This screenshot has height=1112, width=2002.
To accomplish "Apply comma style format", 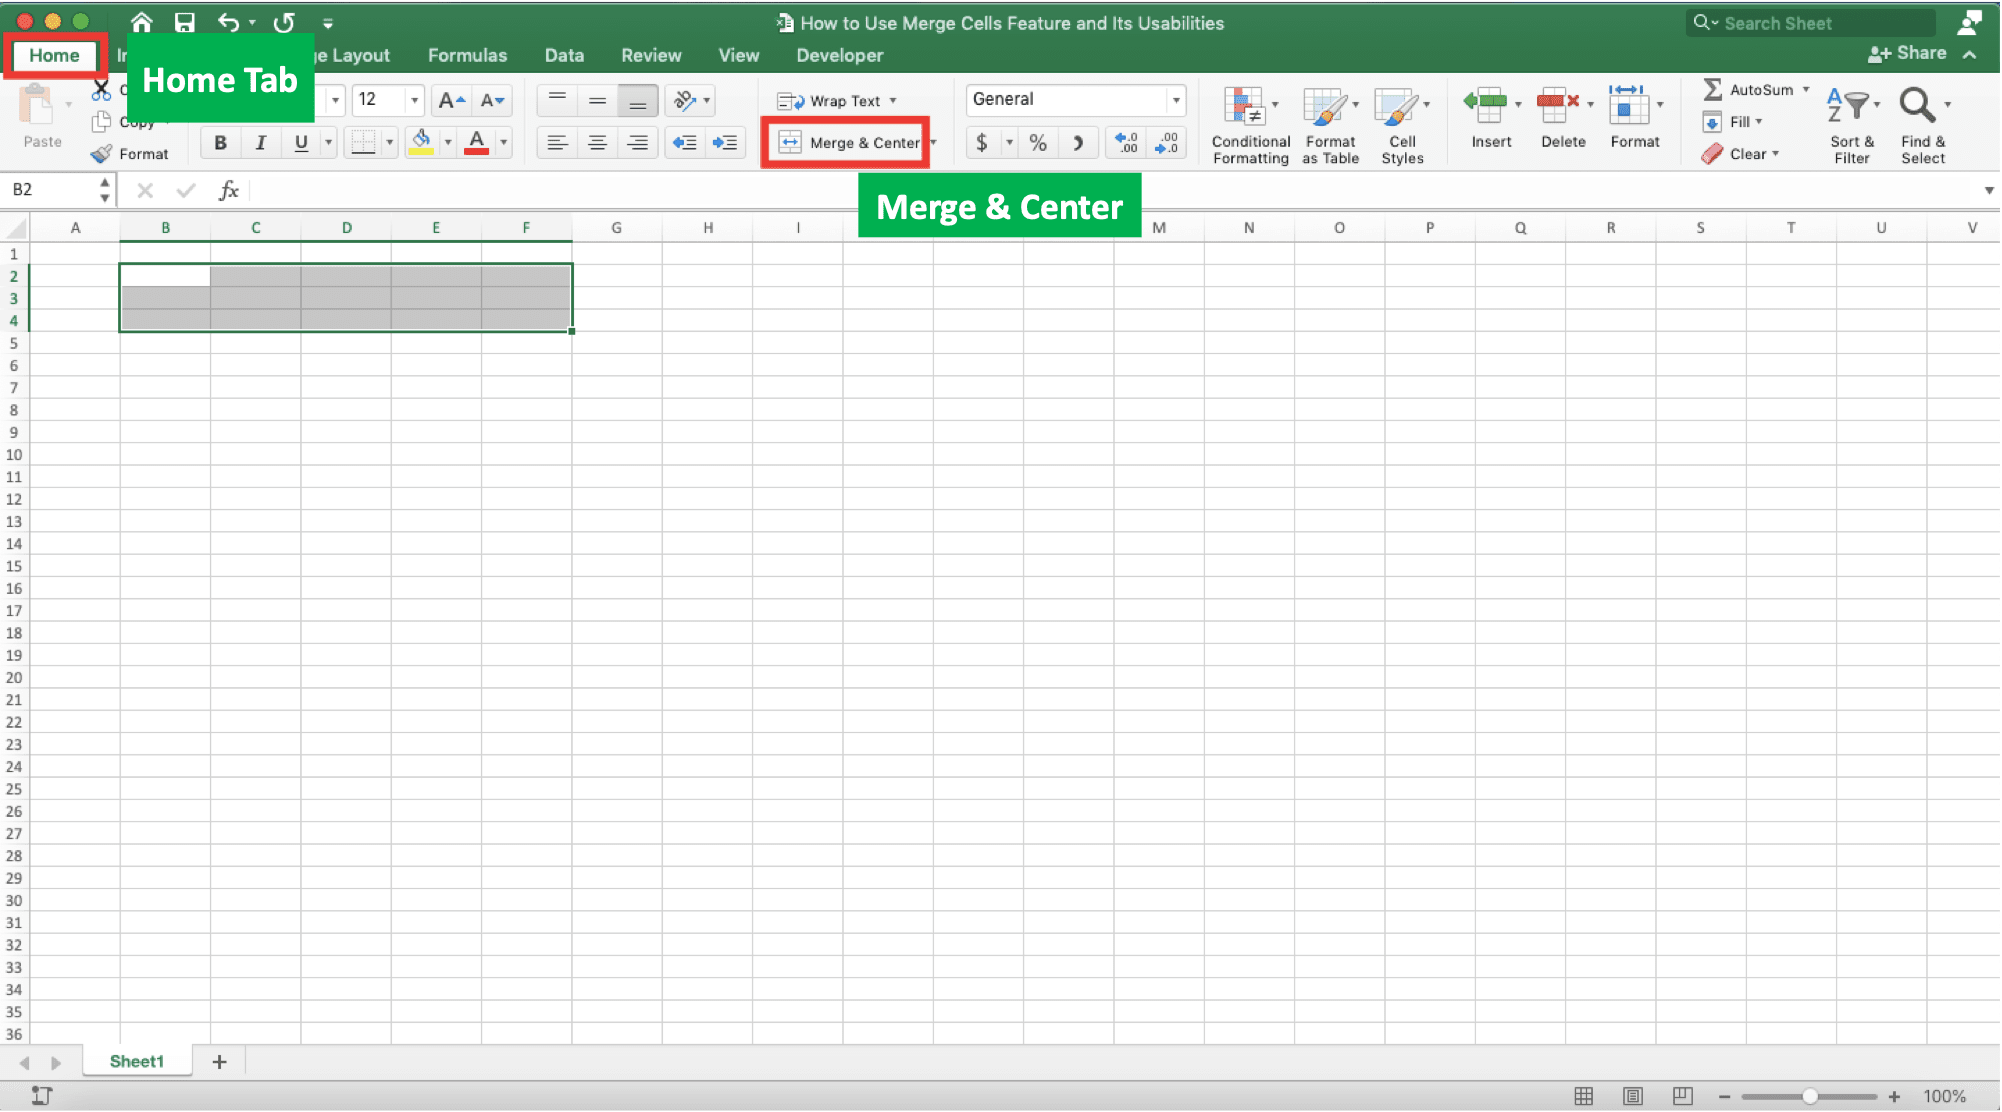I will pos(1078,143).
